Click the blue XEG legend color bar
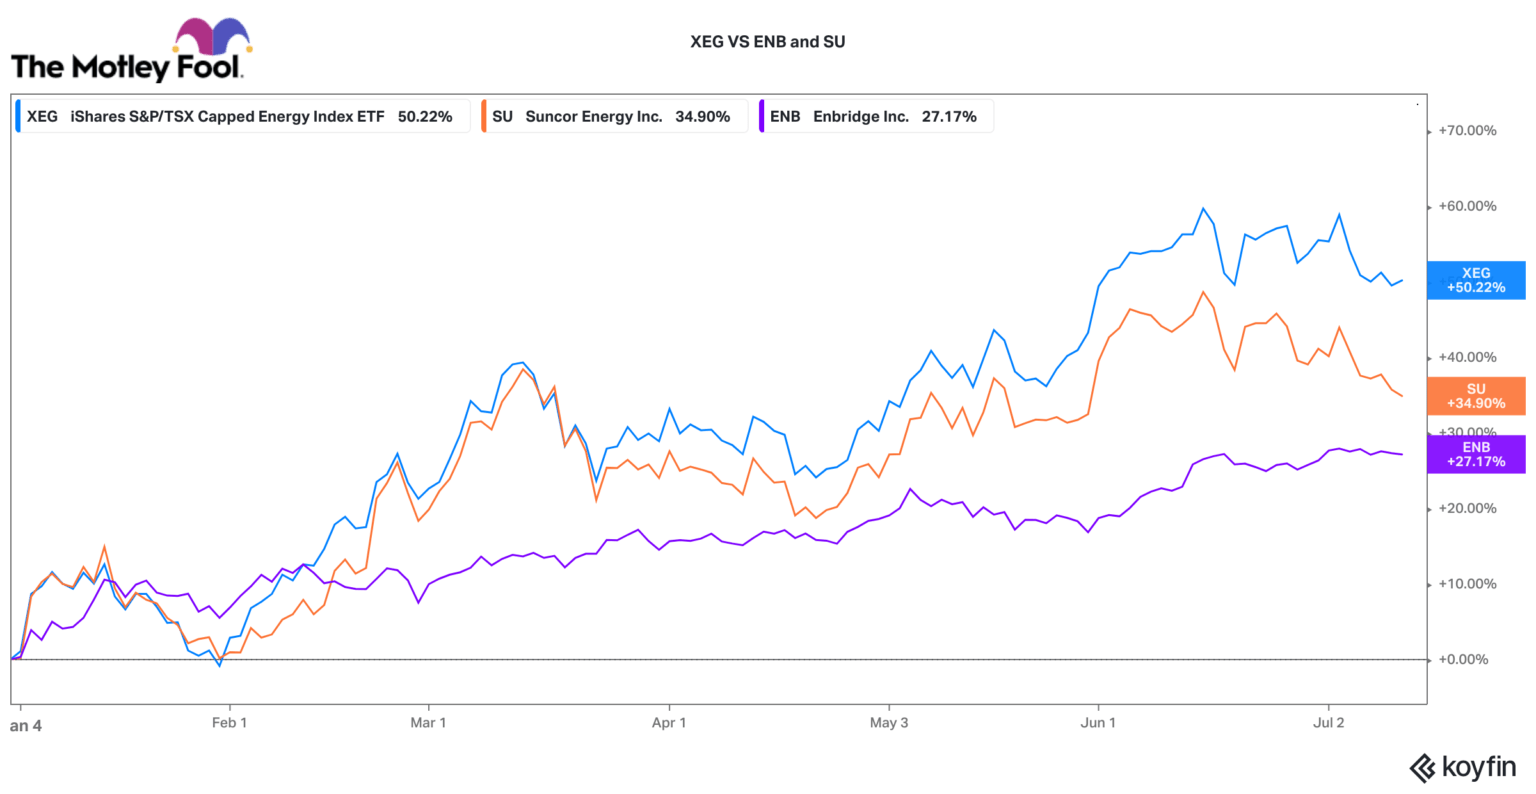This screenshot has height=794, width=1536. [x=17, y=116]
